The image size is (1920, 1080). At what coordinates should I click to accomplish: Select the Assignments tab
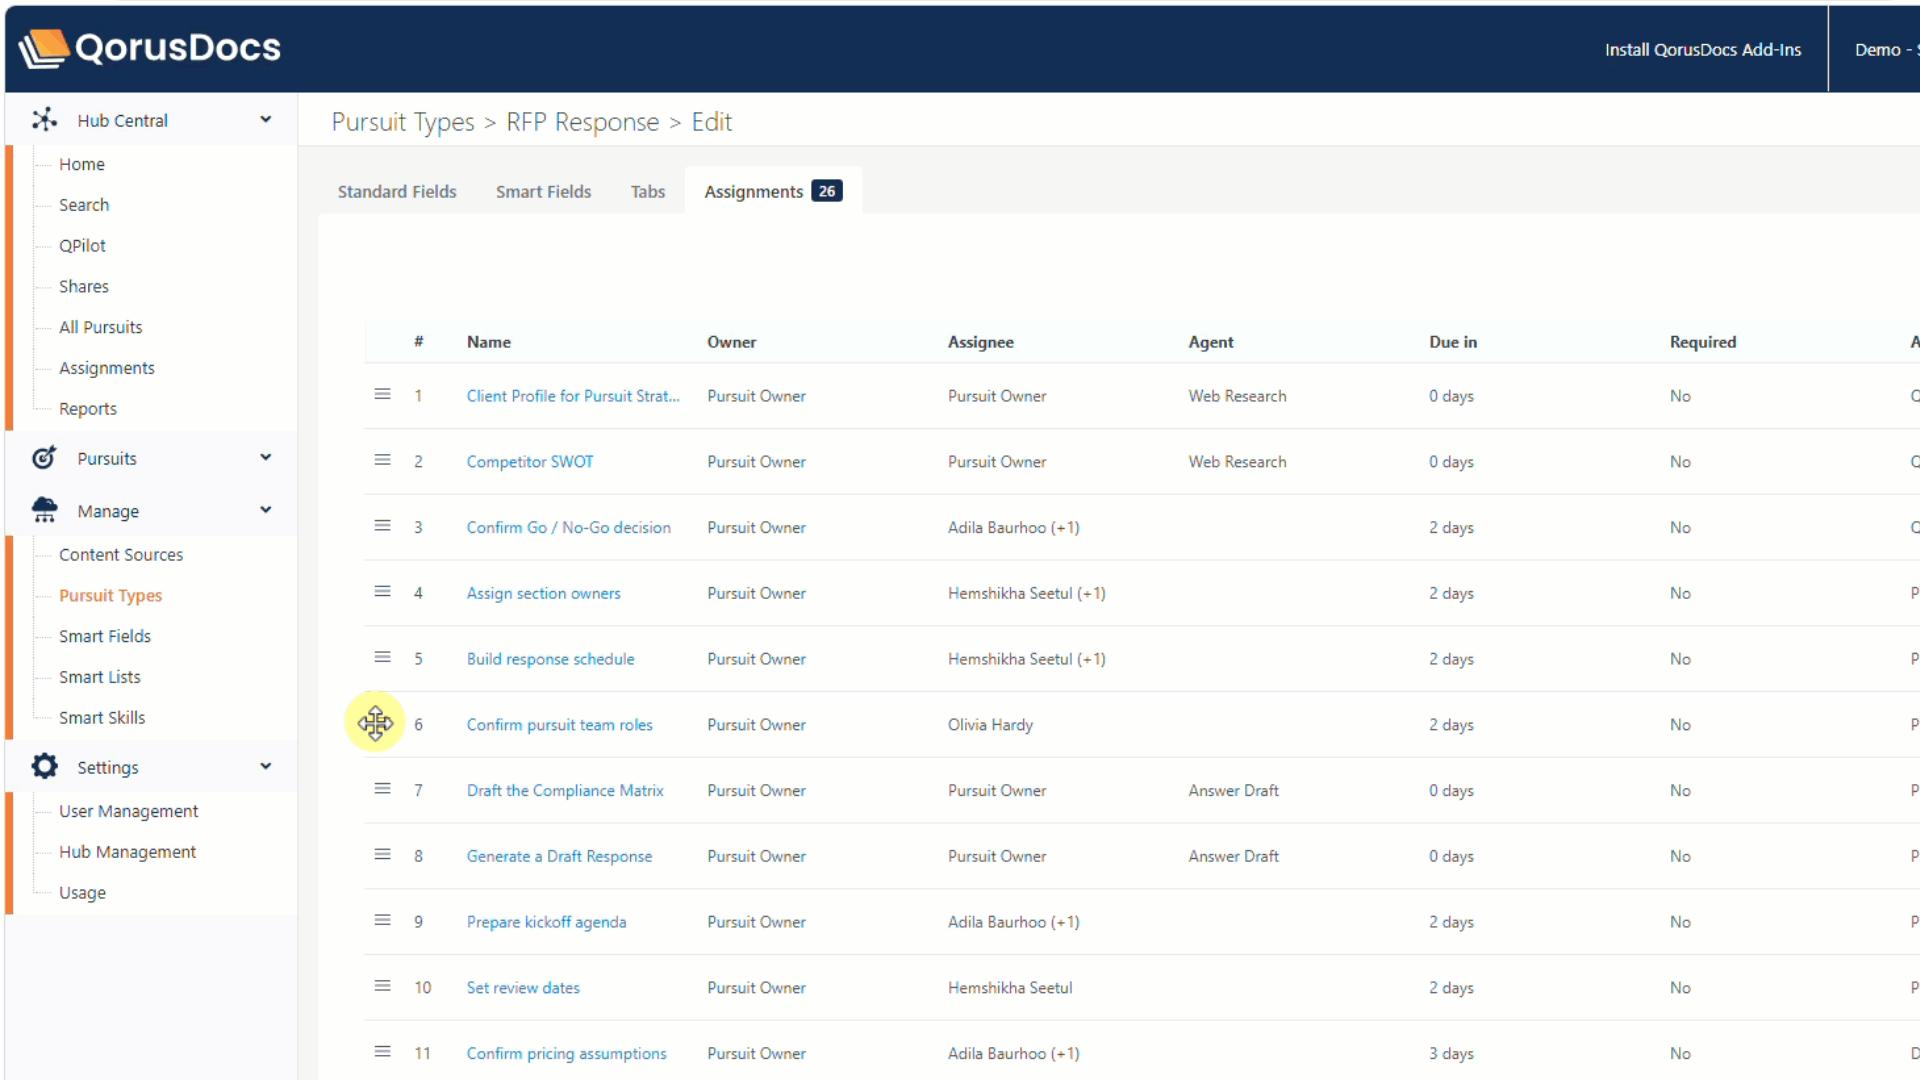click(x=773, y=191)
